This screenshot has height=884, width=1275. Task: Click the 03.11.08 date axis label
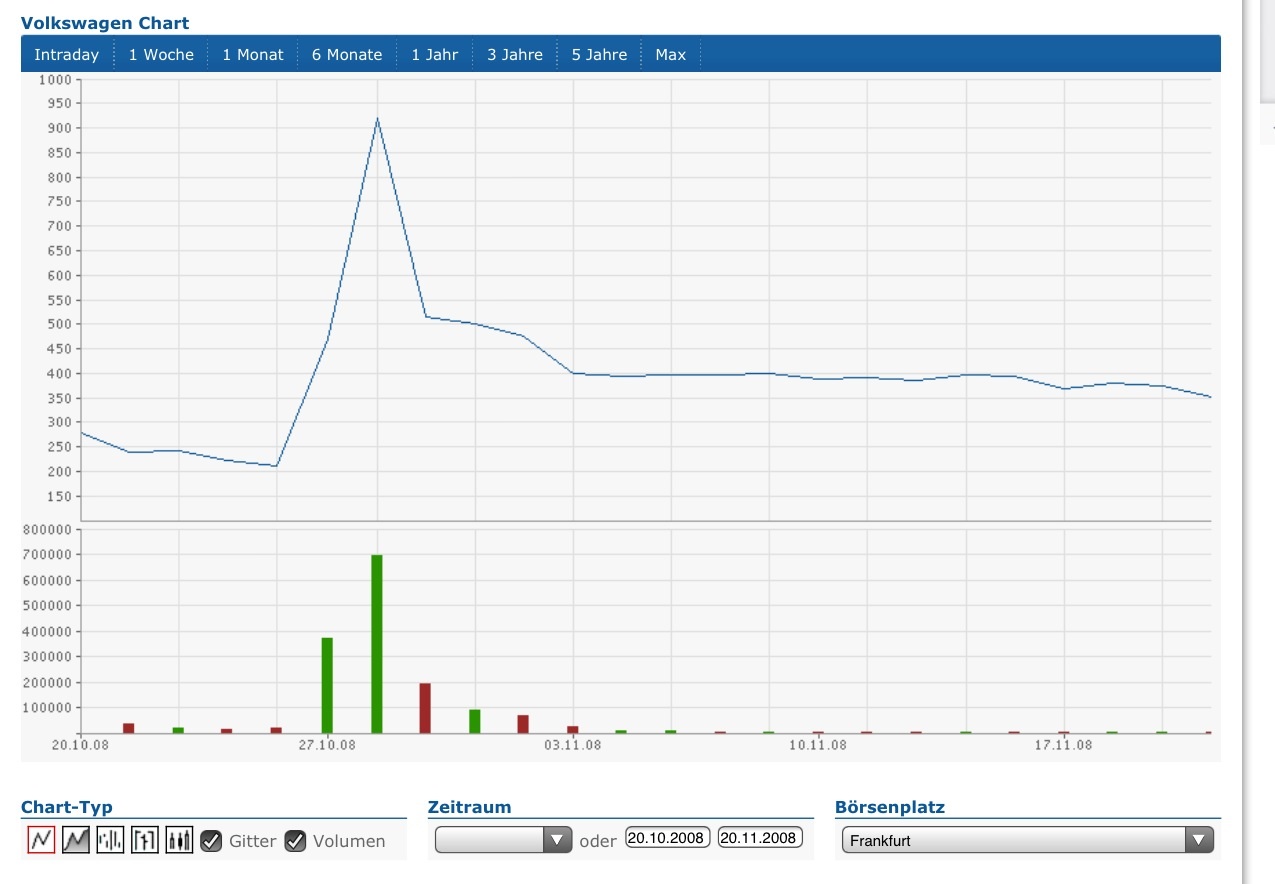574,744
